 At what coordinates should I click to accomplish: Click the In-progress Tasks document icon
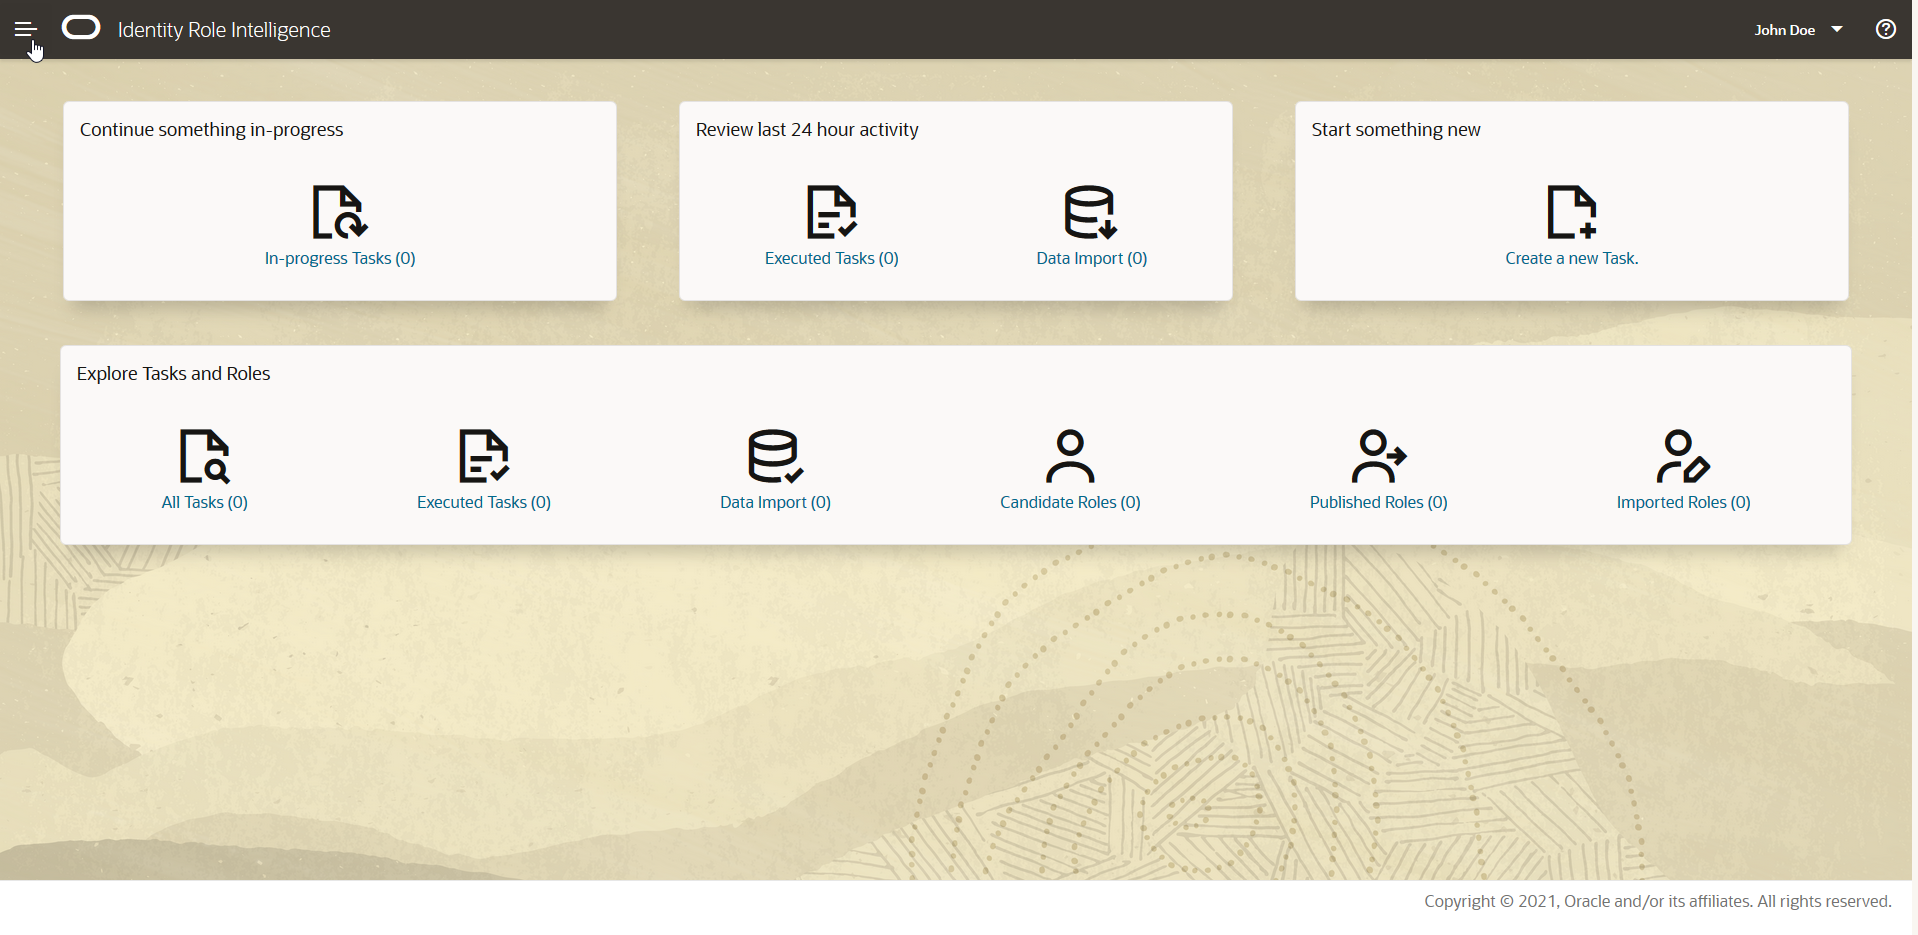click(x=340, y=212)
